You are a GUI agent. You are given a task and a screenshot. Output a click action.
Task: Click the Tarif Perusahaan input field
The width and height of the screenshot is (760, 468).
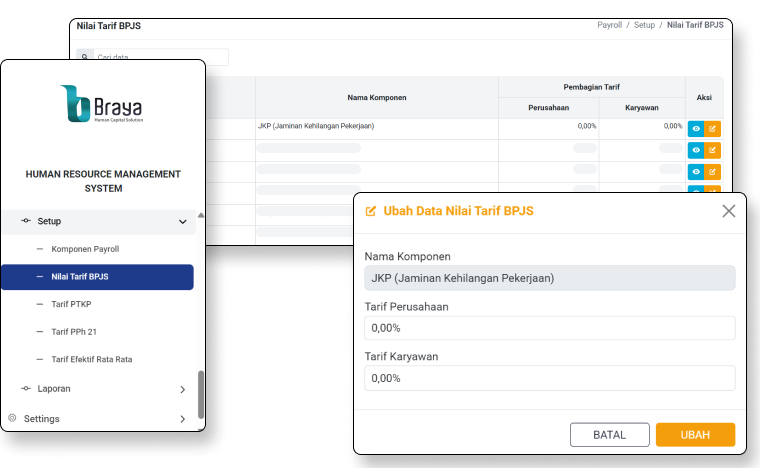tap(549, 327)
